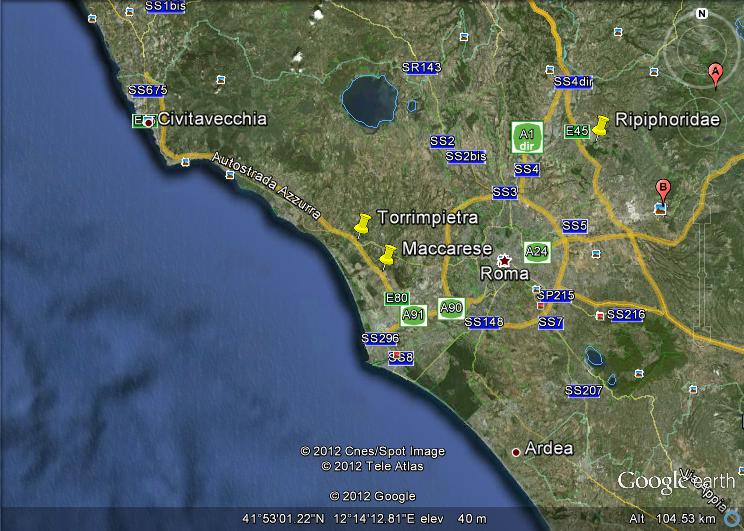Click the green A24 highway shield
744x531 pixels.
tap(537, 252)
